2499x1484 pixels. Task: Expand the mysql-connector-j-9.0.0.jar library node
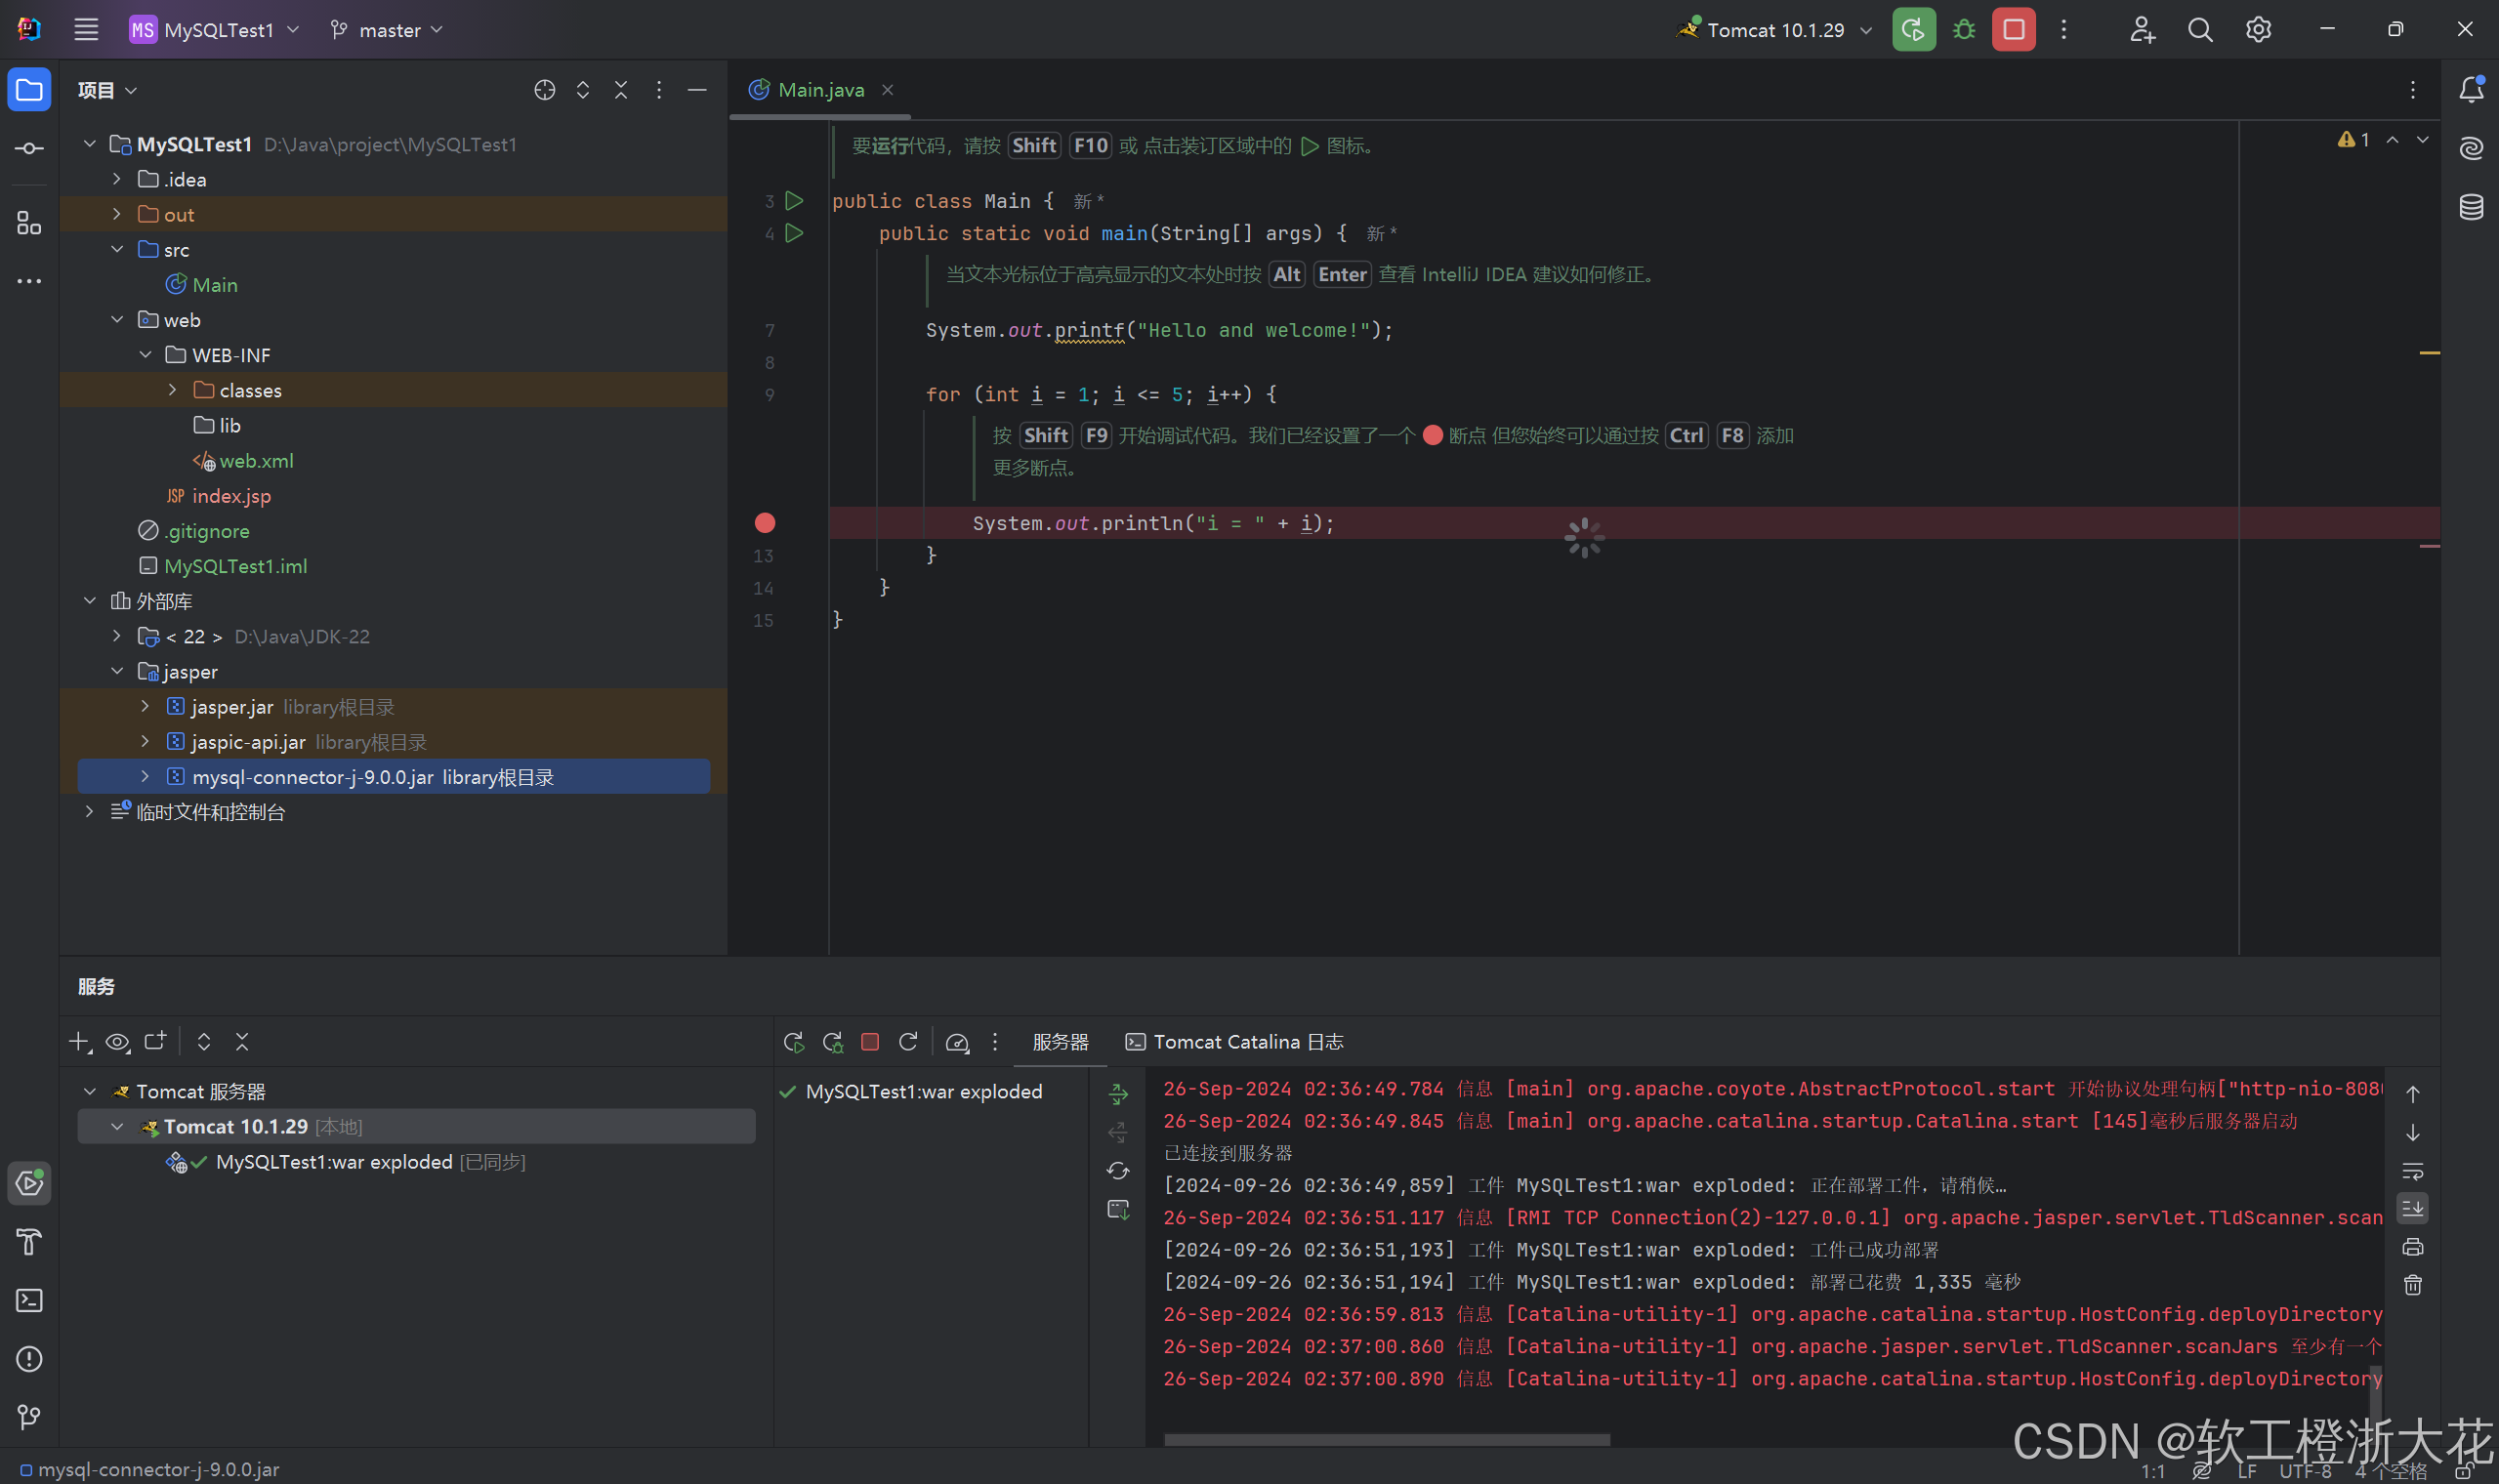(x=145, y=777)
